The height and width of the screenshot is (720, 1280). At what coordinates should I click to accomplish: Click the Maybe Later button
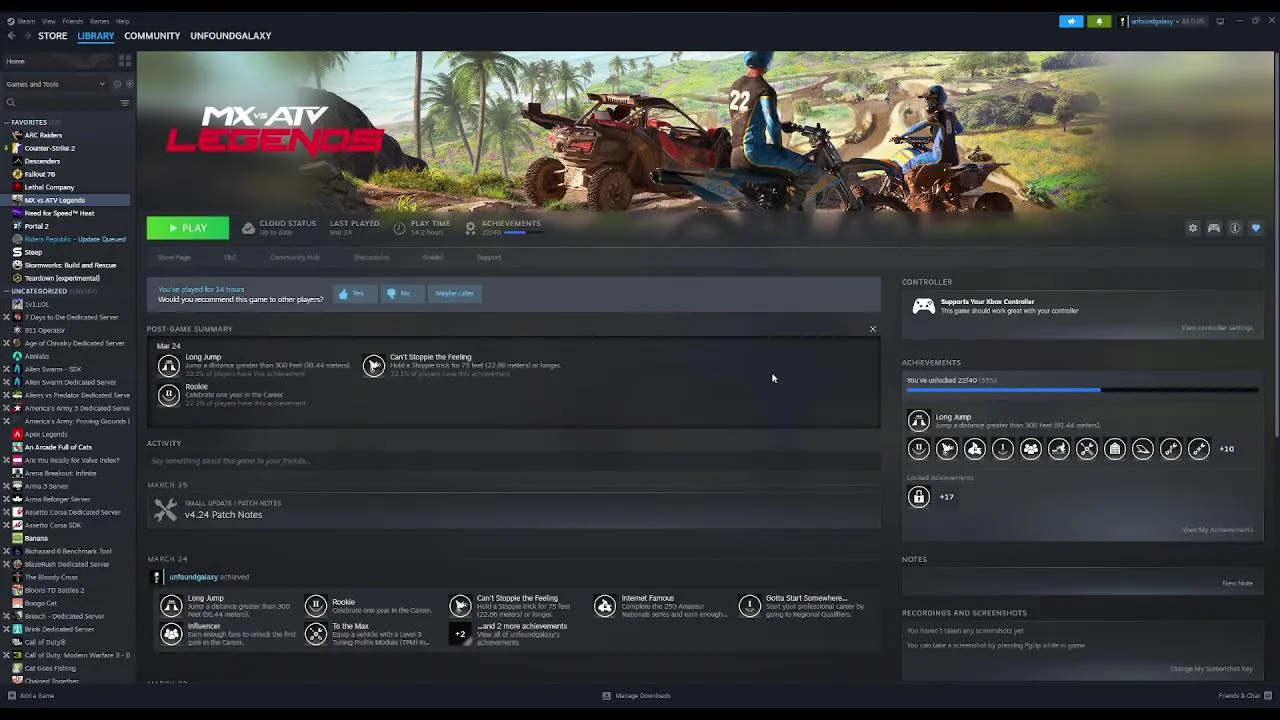(455, 293)
